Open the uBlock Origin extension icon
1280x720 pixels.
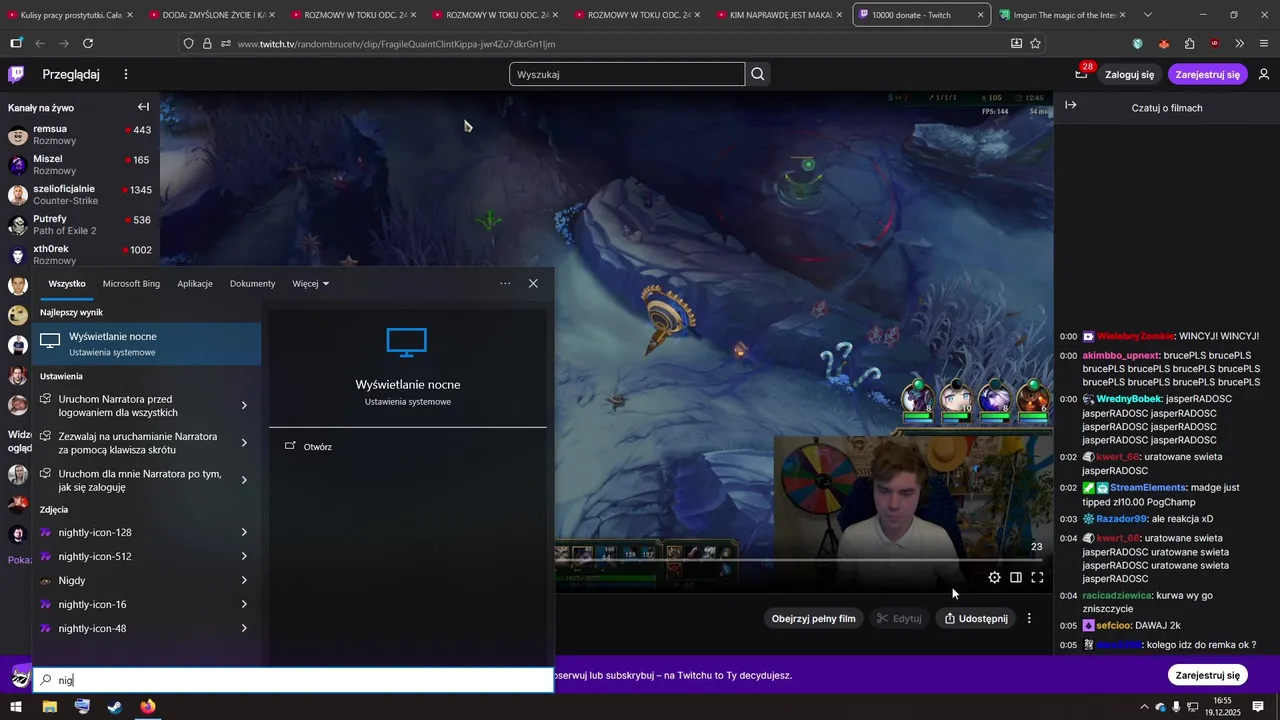tap(1215, 44)
